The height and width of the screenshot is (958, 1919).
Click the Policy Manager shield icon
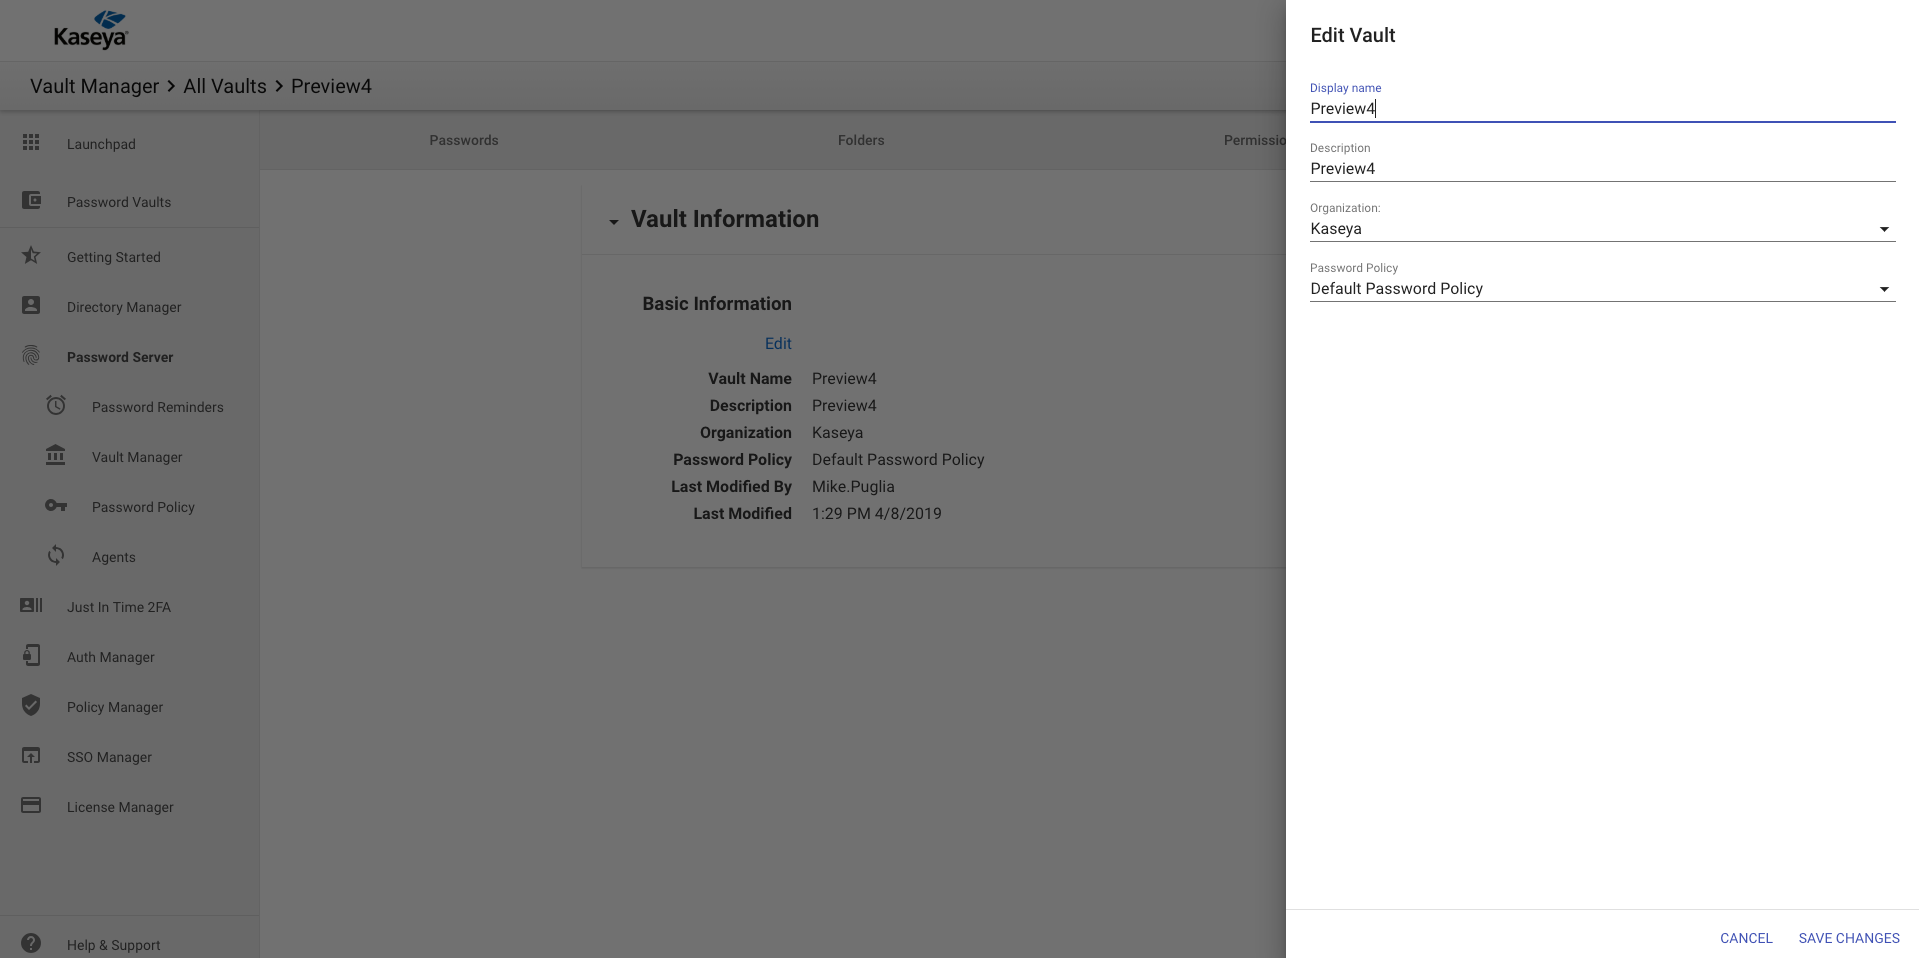click(x=31, y=706)
